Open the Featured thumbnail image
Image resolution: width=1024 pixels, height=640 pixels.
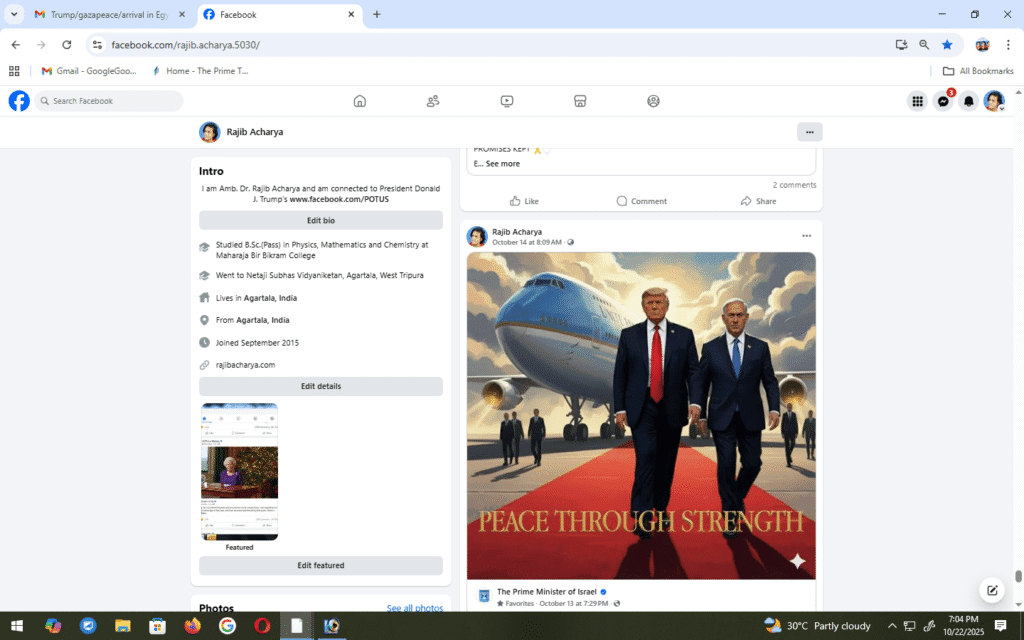[x=239, y=471]
